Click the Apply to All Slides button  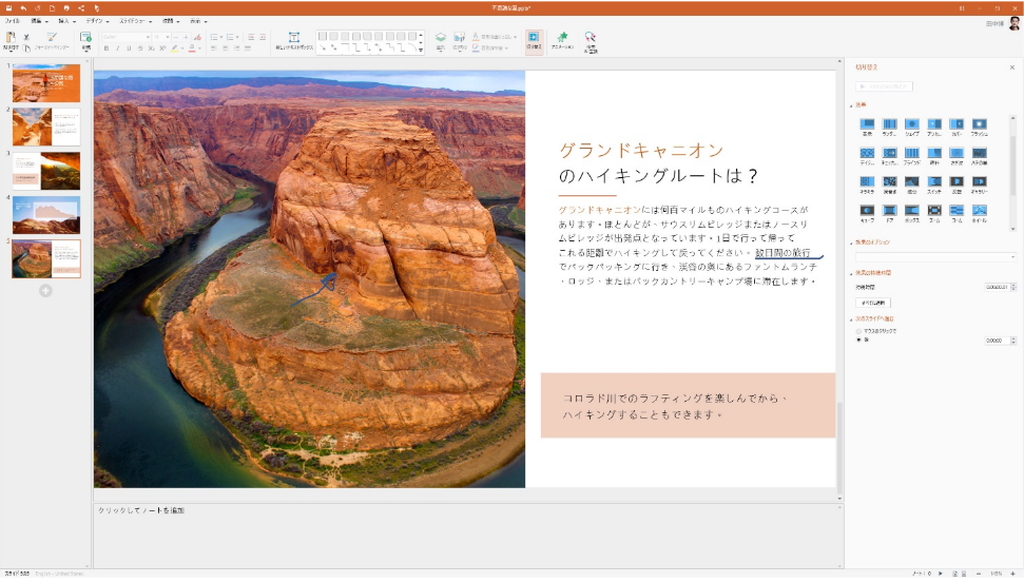pos(873,303)
